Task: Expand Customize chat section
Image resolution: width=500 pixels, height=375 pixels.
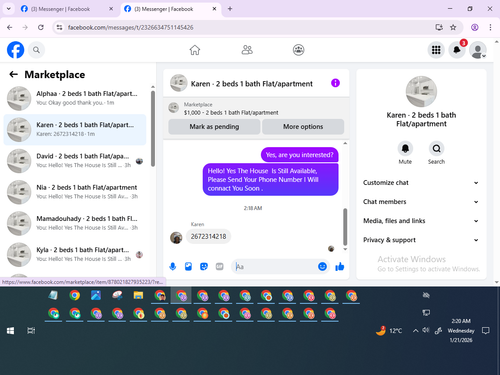Action: pyautogui.click(x=421, y=183)
